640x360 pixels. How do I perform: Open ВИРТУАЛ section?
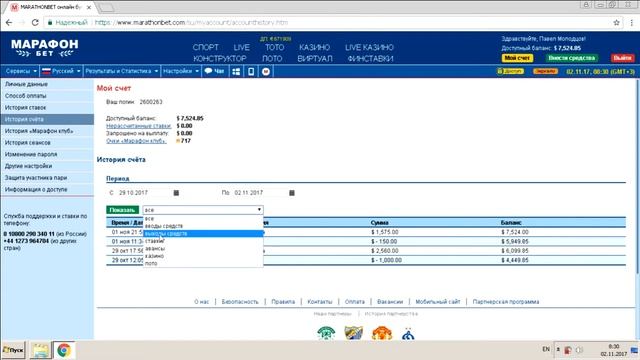tap(315, 59)
